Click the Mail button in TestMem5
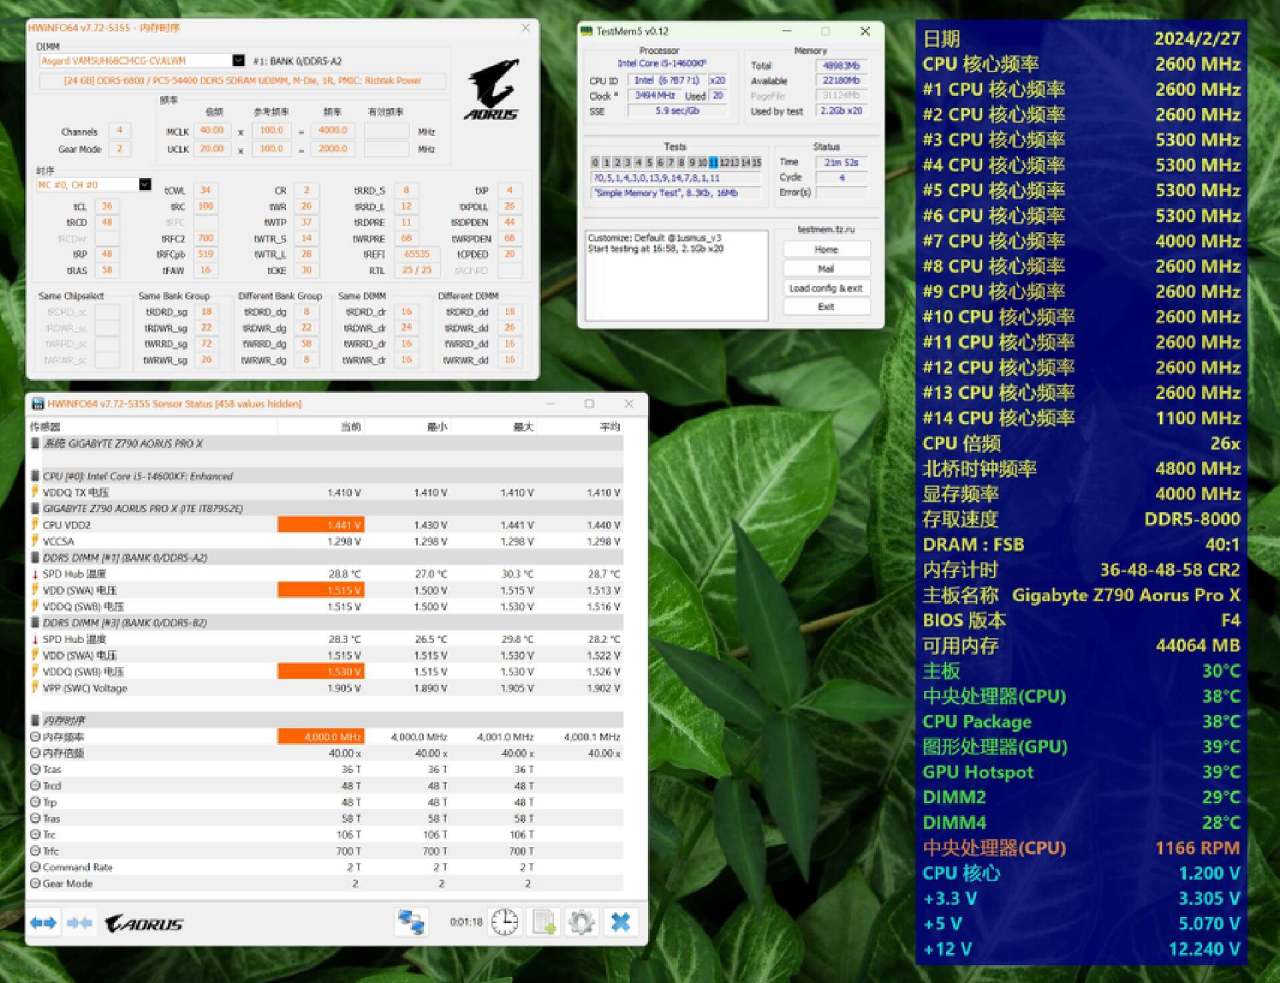The height and width of the screenshot is (983, 1280). [826, 268]
